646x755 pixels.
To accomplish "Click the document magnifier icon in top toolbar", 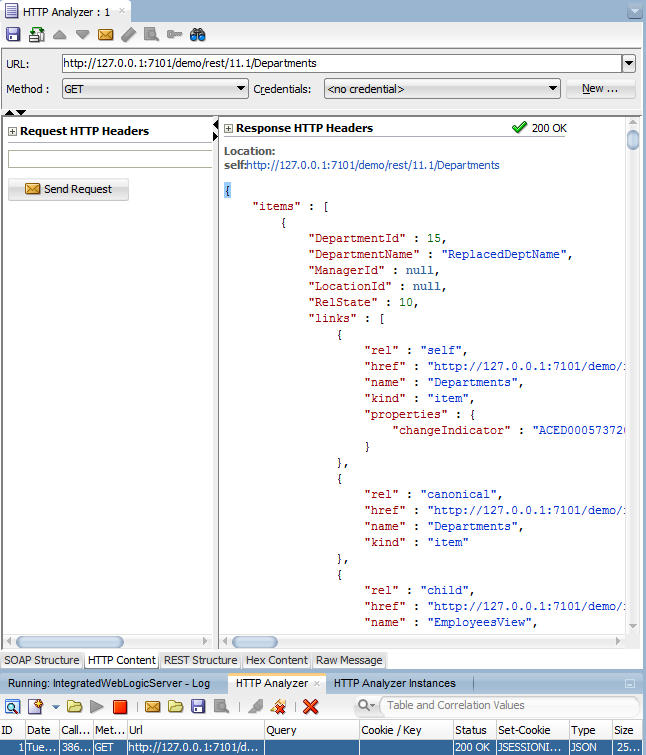I will pyautogui.click(x=152, y=35).
